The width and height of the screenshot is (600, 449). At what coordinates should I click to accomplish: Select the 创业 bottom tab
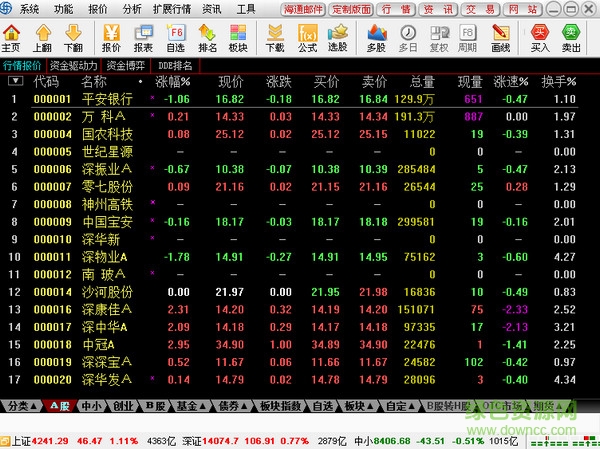[x=122, y=406]
